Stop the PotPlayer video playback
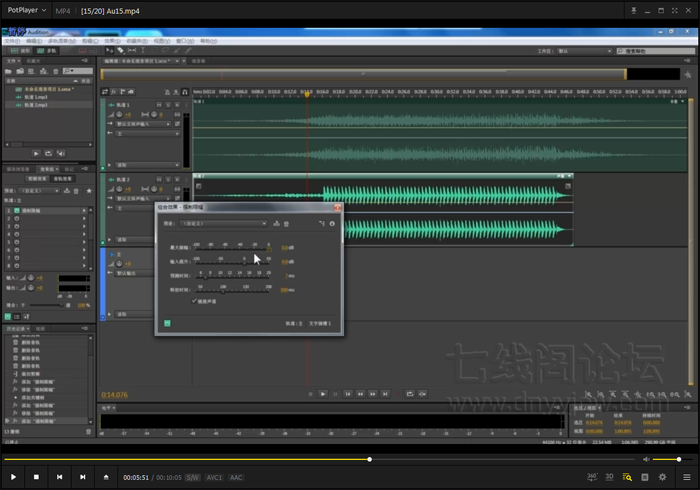Image resolution: width=700 pixels, height=490 pixels. point(37,477)
